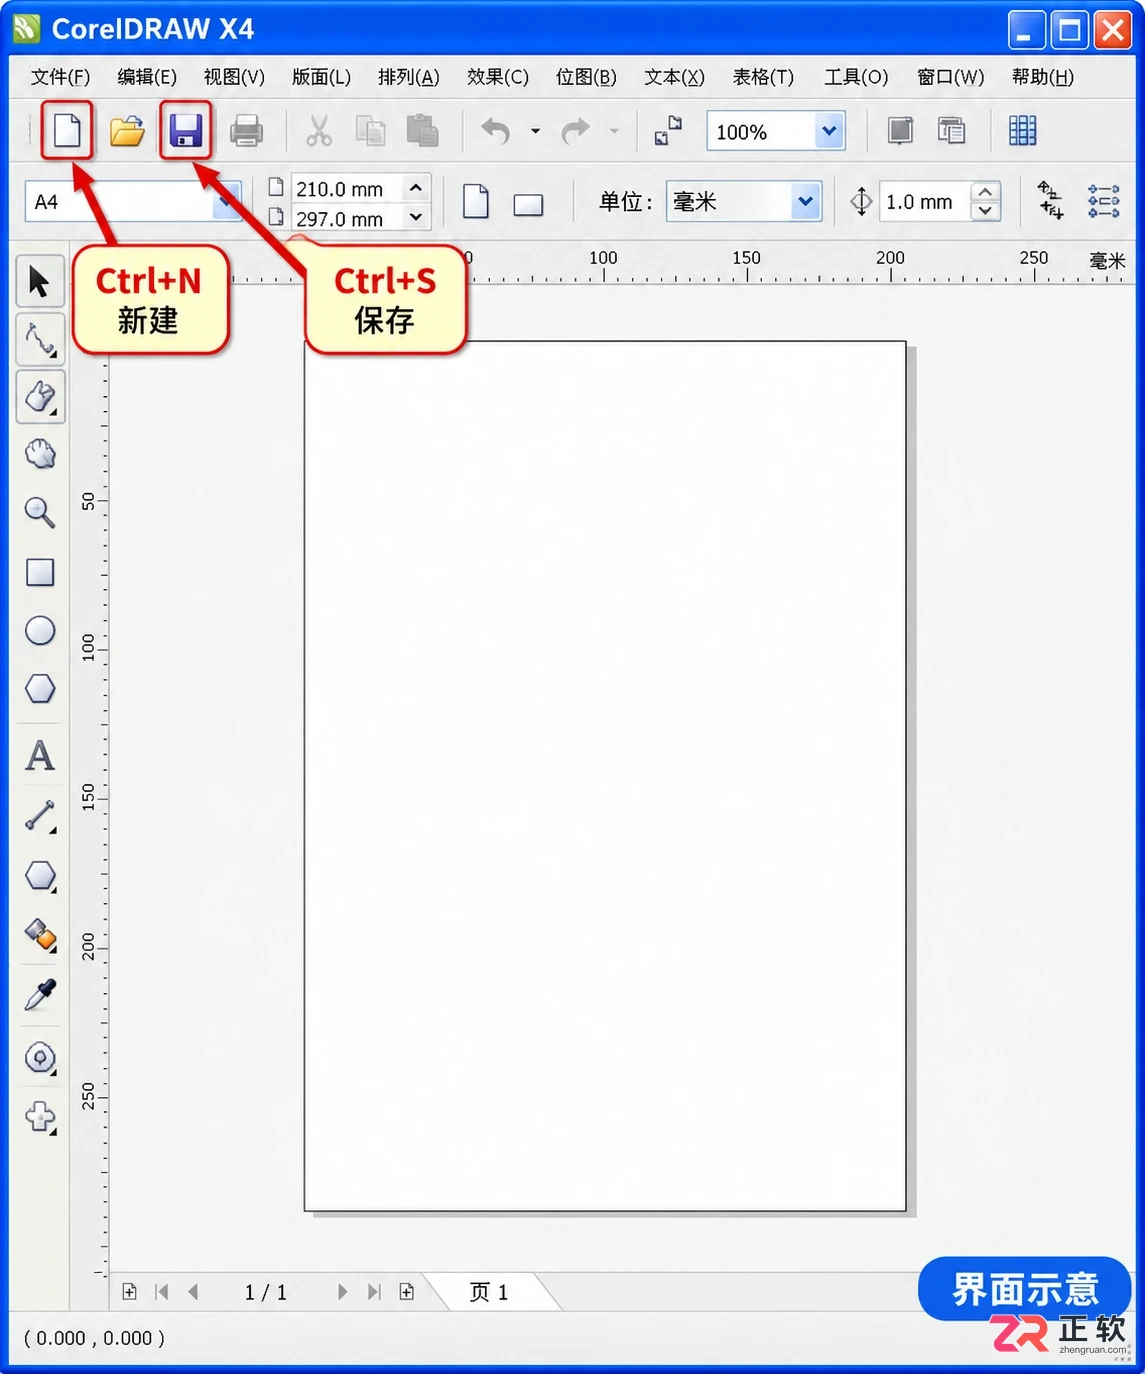Click the Print icon
This screenshot has width=1145, height=1374.
click(x=246, y=131)
